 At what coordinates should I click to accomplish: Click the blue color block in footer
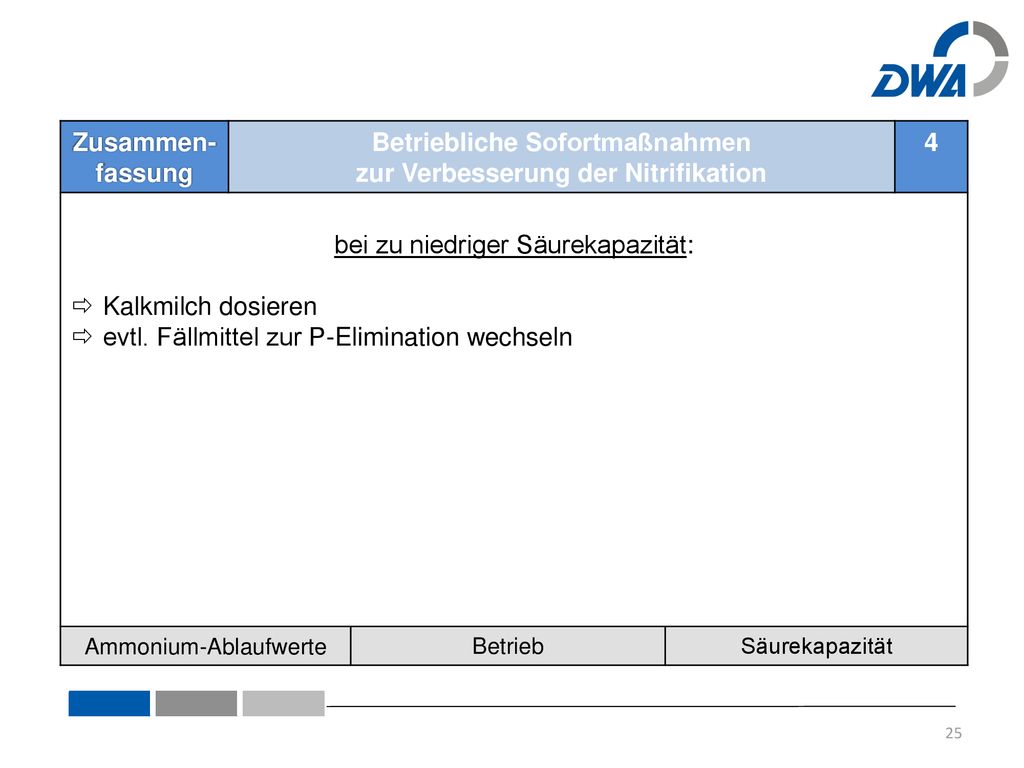tap(109, 703)
